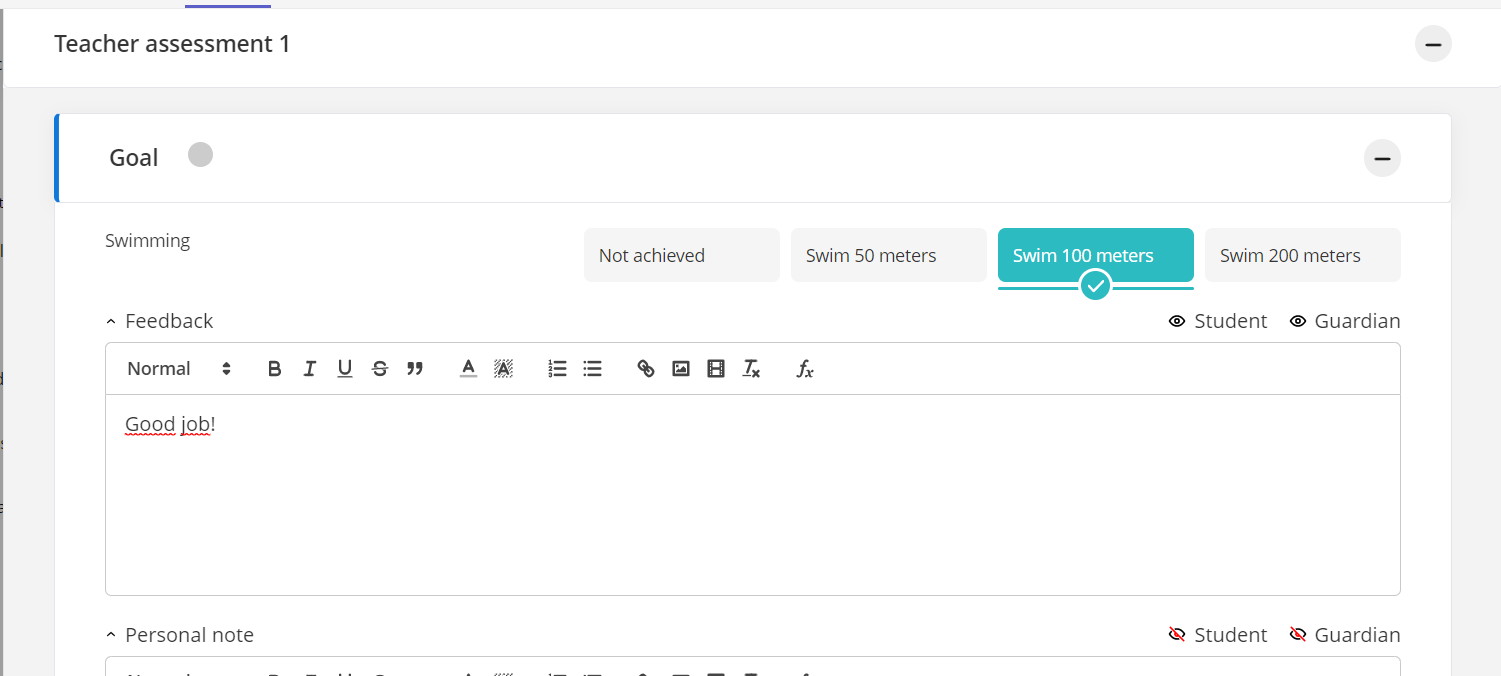
Task: Toggle Personal note visibility for Guardian
Action: coord(1345,635)
